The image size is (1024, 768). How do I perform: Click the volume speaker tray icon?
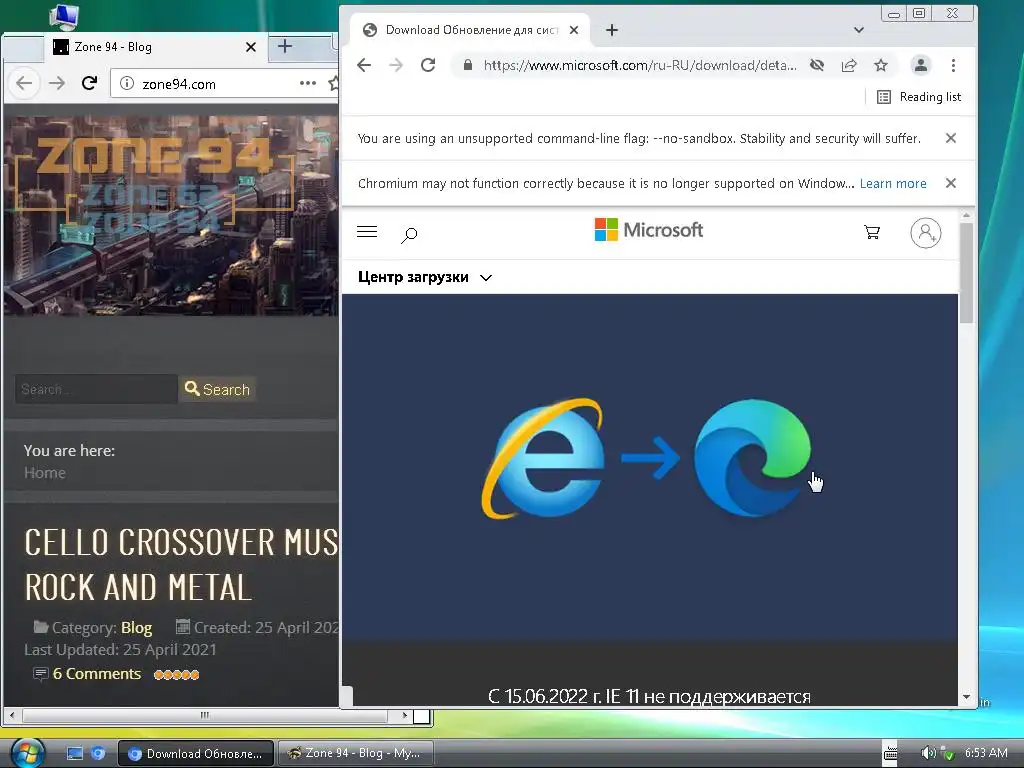pos(927,753)
